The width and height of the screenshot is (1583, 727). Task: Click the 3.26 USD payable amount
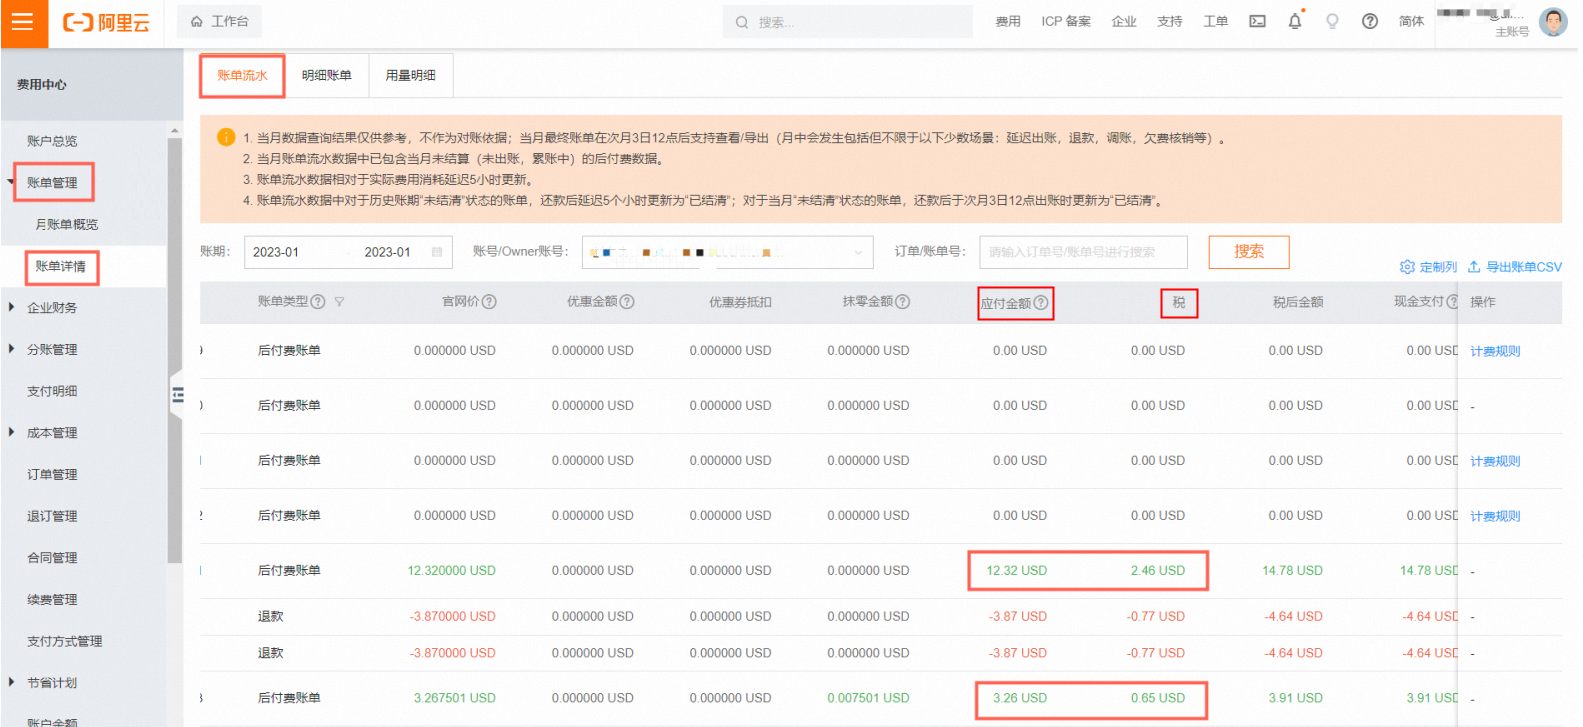click(x=1019, y=698)
